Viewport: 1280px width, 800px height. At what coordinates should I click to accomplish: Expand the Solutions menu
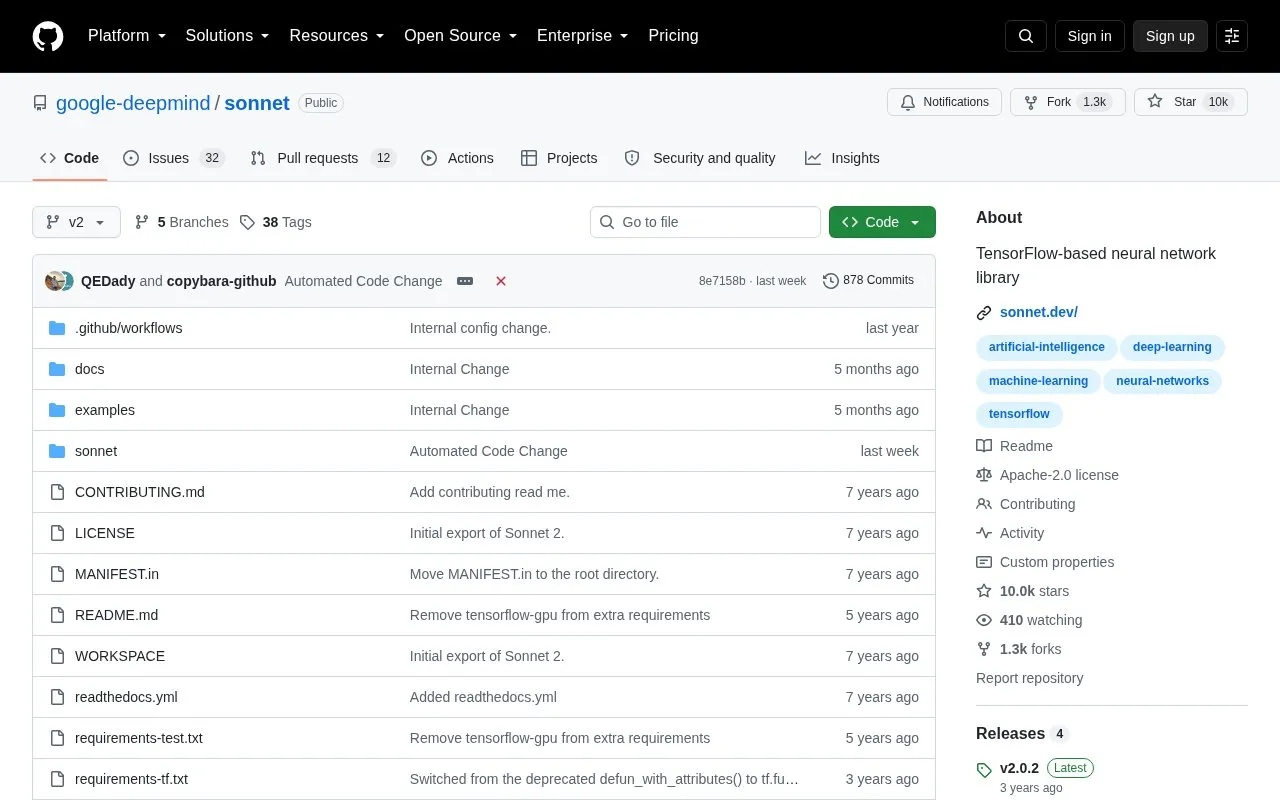coord(228,36)
